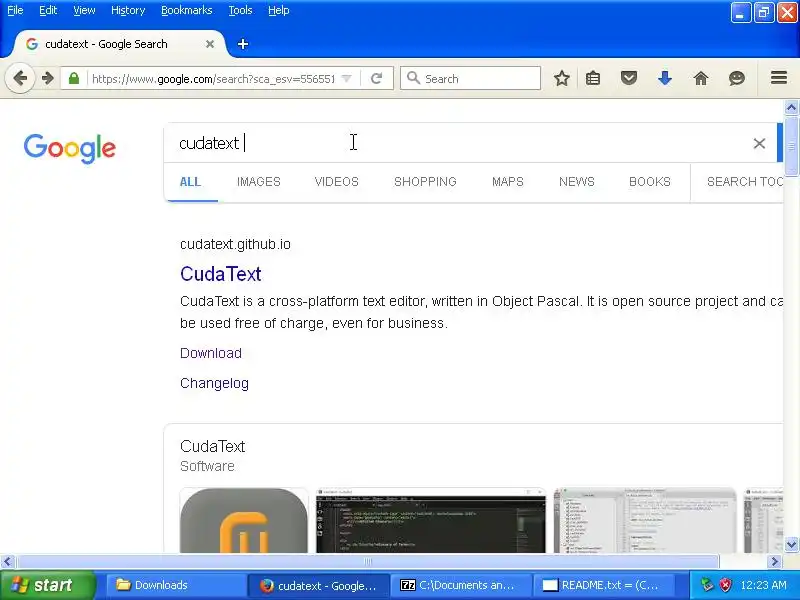Select the ALL results tab
Image resolution: width=800 pixels, height=600 pixels.
(x=190, y=182)
